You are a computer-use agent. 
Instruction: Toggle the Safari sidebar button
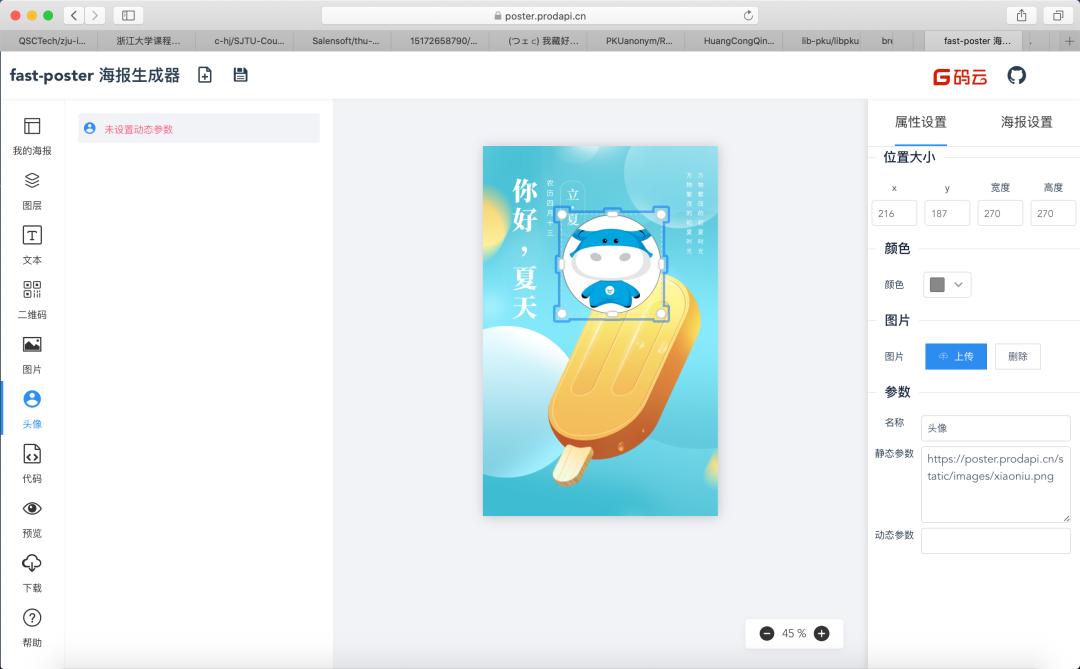point(128,15)
